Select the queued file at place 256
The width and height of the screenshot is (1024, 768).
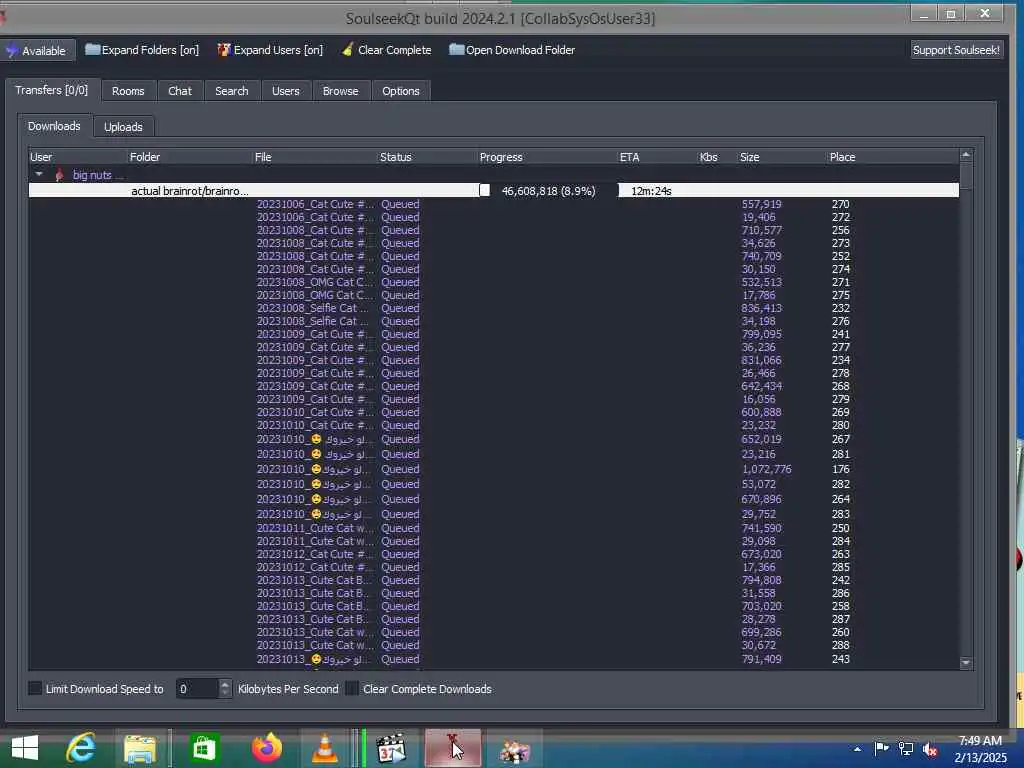pos(494,231)
